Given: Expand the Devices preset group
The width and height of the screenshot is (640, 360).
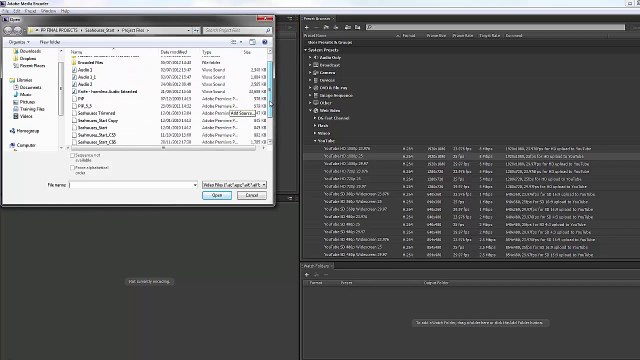Looking at the screenshot, I should click(310, 80).
